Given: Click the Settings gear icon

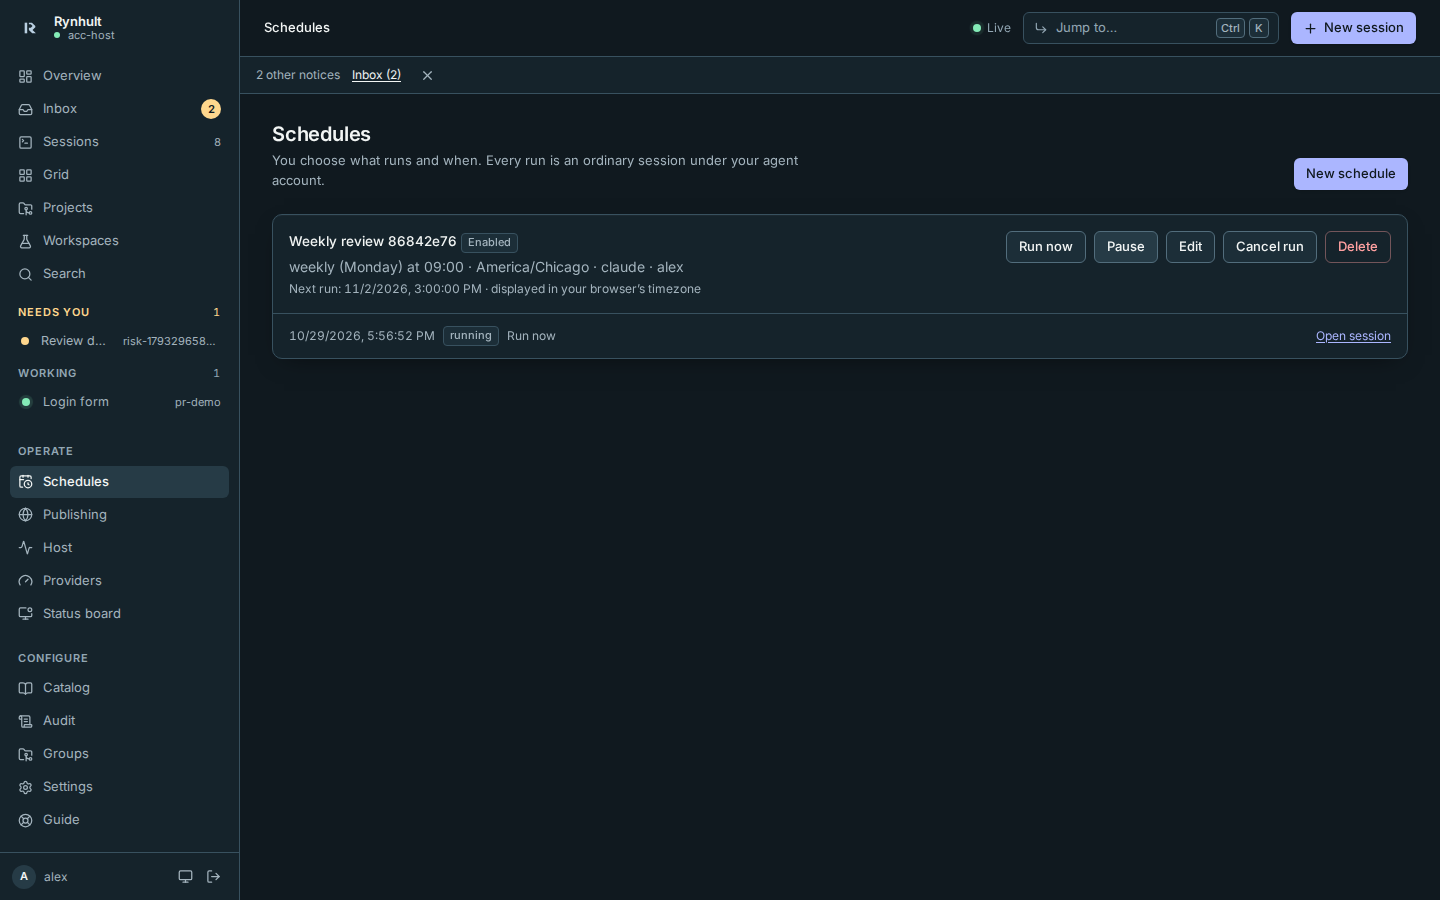Looking at the screenshot, I should 26,787.
